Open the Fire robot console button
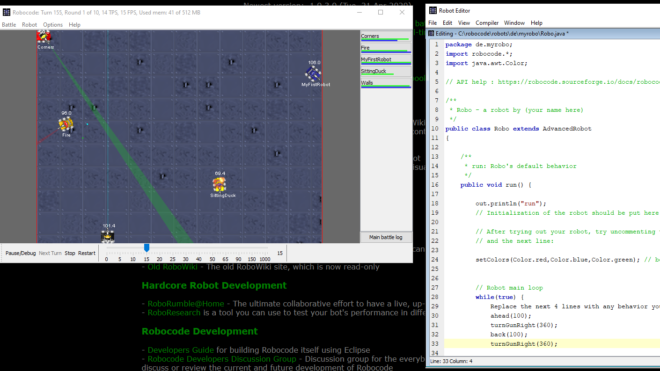Image resolution: width=660 pixels, height=371 pixels. pos(386,48)
